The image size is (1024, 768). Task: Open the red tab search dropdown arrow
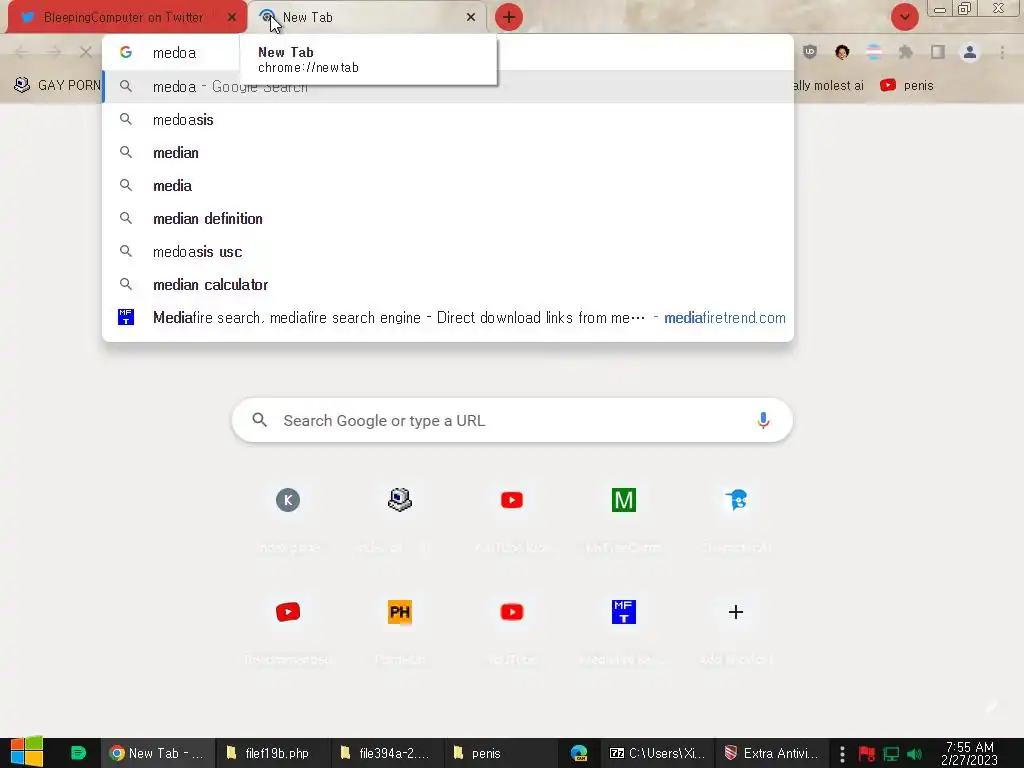coord(904,17)
